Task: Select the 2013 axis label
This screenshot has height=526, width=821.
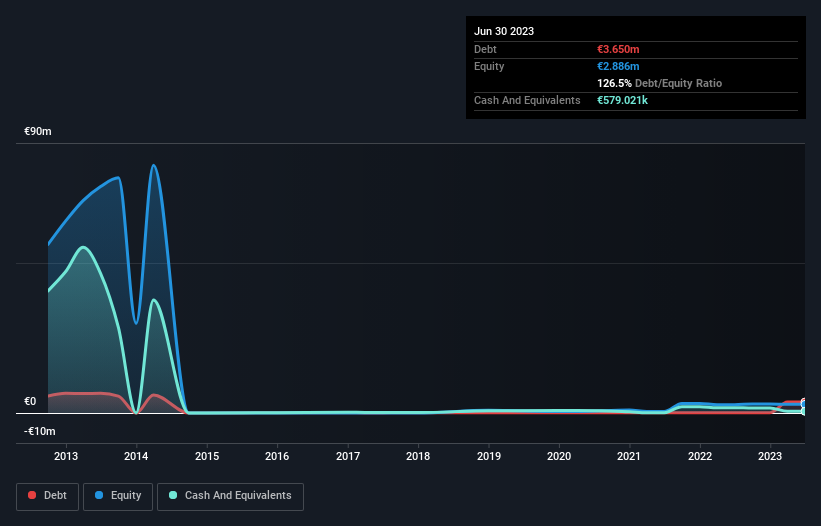Action: click(66, 456)
